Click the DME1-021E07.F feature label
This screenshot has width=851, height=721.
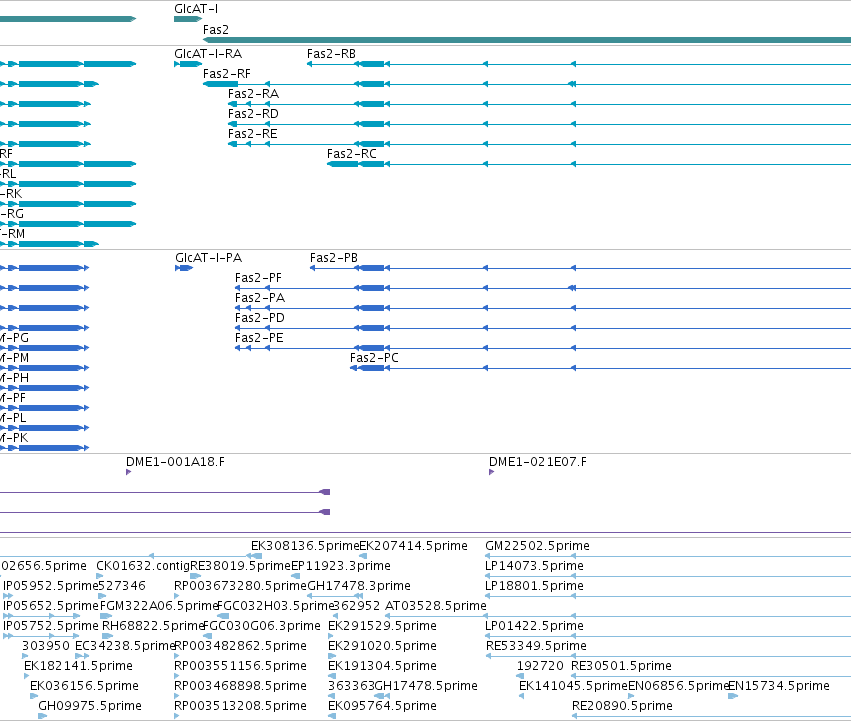[x=538, y=462]
